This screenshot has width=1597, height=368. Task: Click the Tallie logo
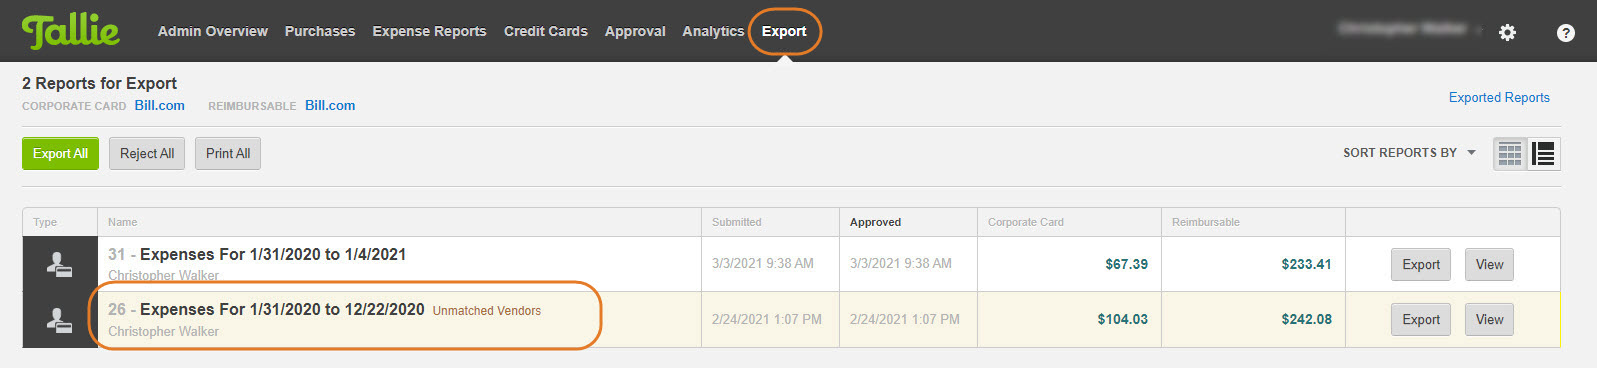point(70,32)
